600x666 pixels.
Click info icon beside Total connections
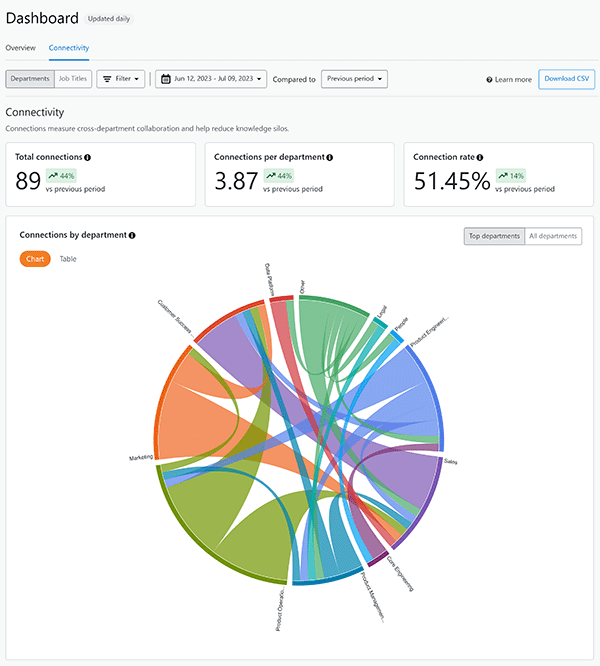(88, 158)
